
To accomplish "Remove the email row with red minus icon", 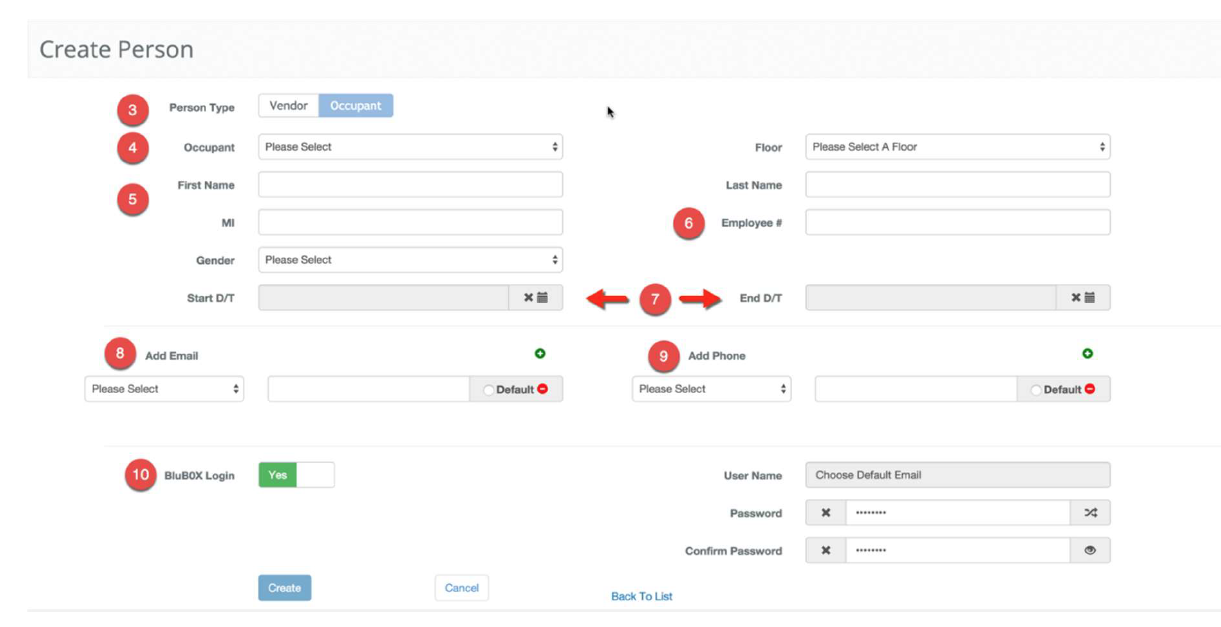I will (543, 389).
